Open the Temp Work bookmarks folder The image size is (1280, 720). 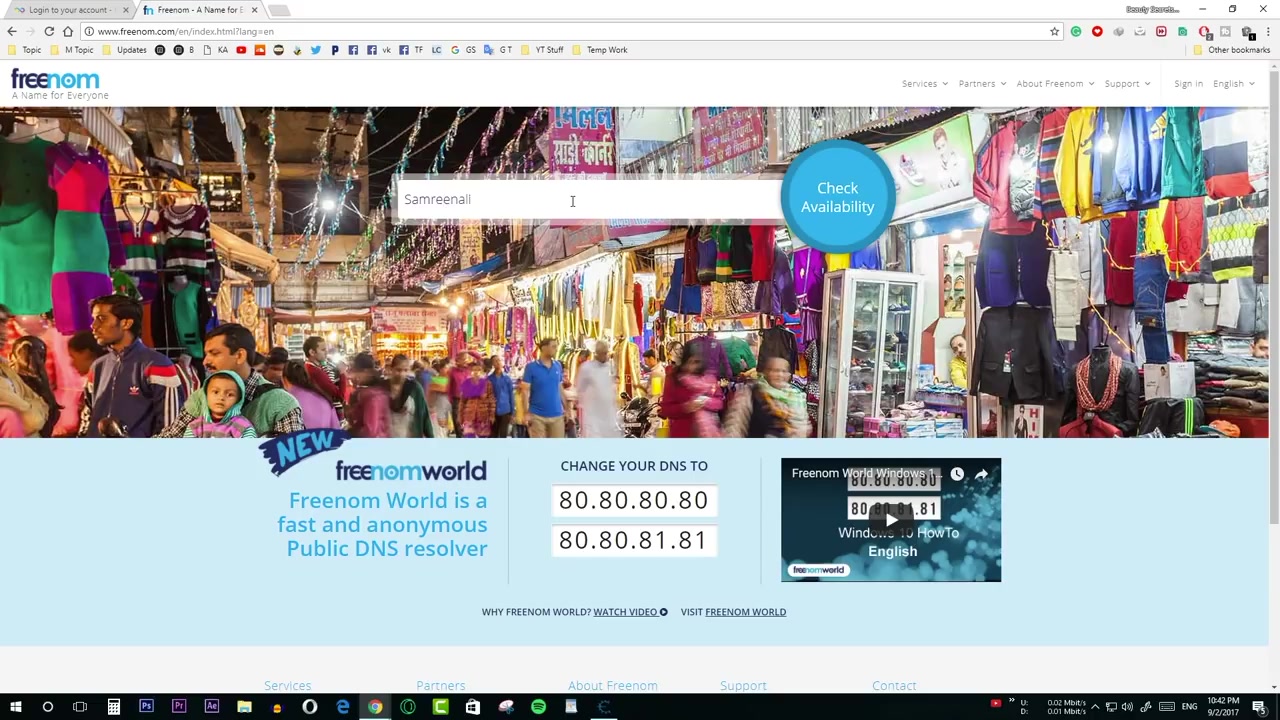tap(600, 50)
